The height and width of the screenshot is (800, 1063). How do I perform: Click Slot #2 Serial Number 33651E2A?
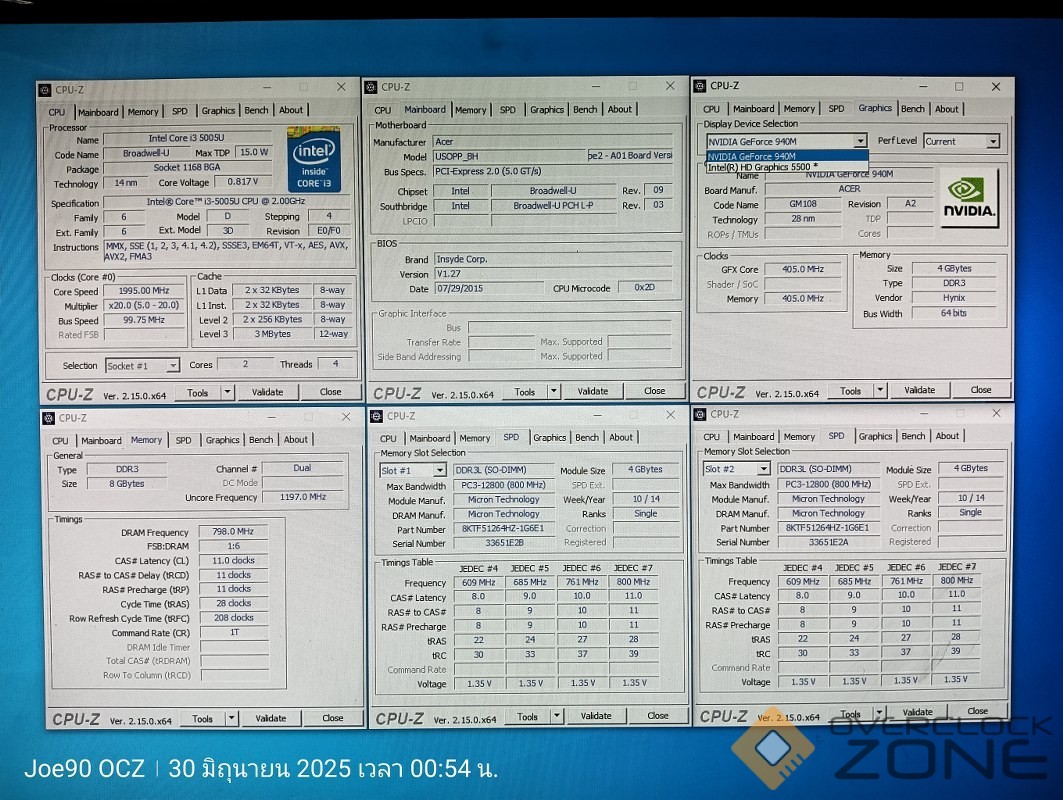828,542
